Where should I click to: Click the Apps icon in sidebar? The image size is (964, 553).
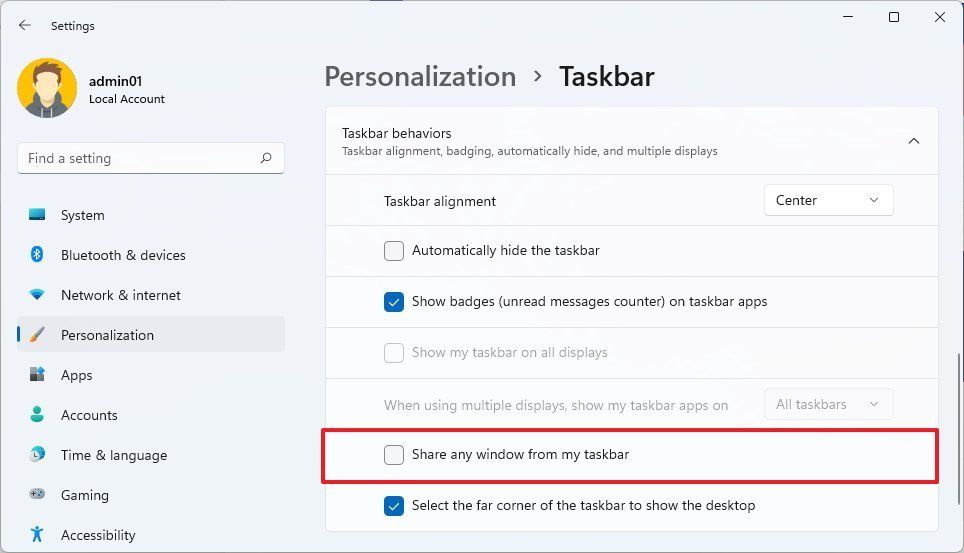(37, 375)
